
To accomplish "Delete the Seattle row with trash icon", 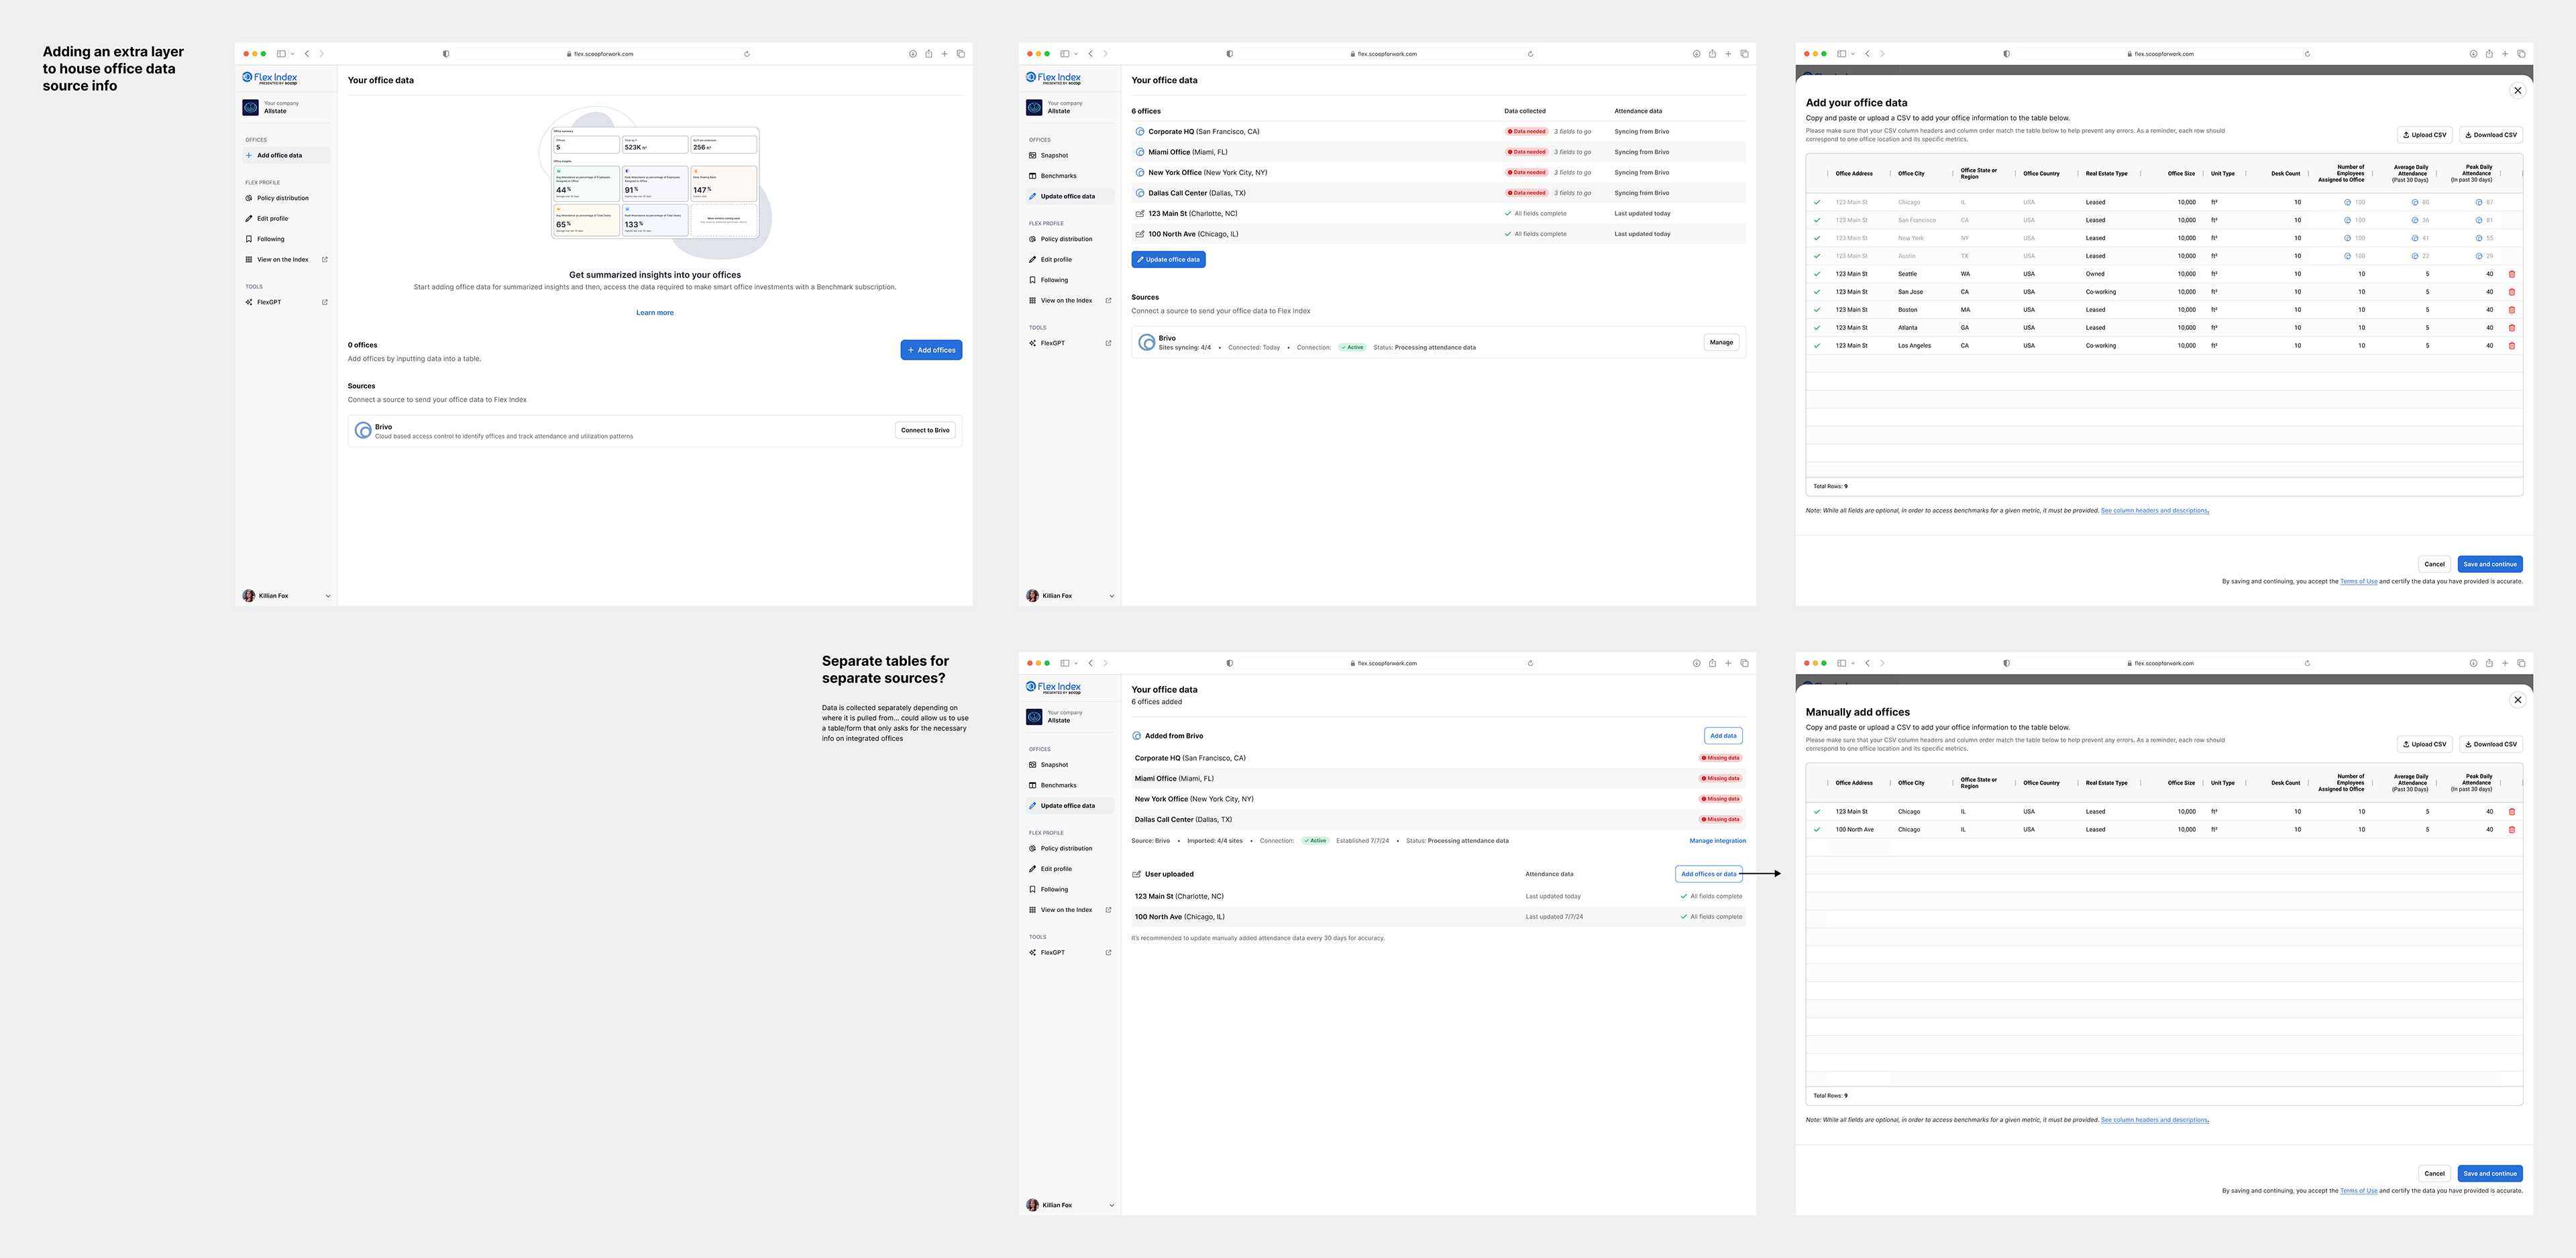I will pyautogui.click(x=2511, y=274).
